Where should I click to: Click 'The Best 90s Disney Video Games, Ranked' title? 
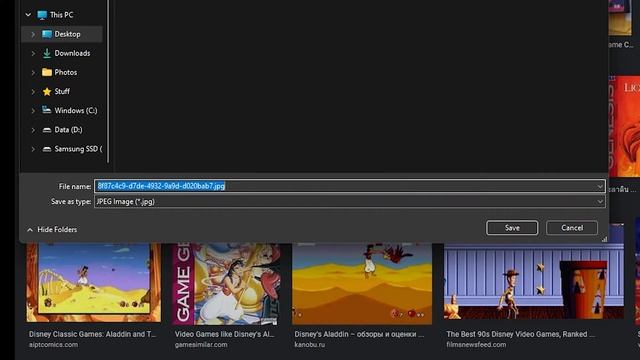[x=520, y=334]
